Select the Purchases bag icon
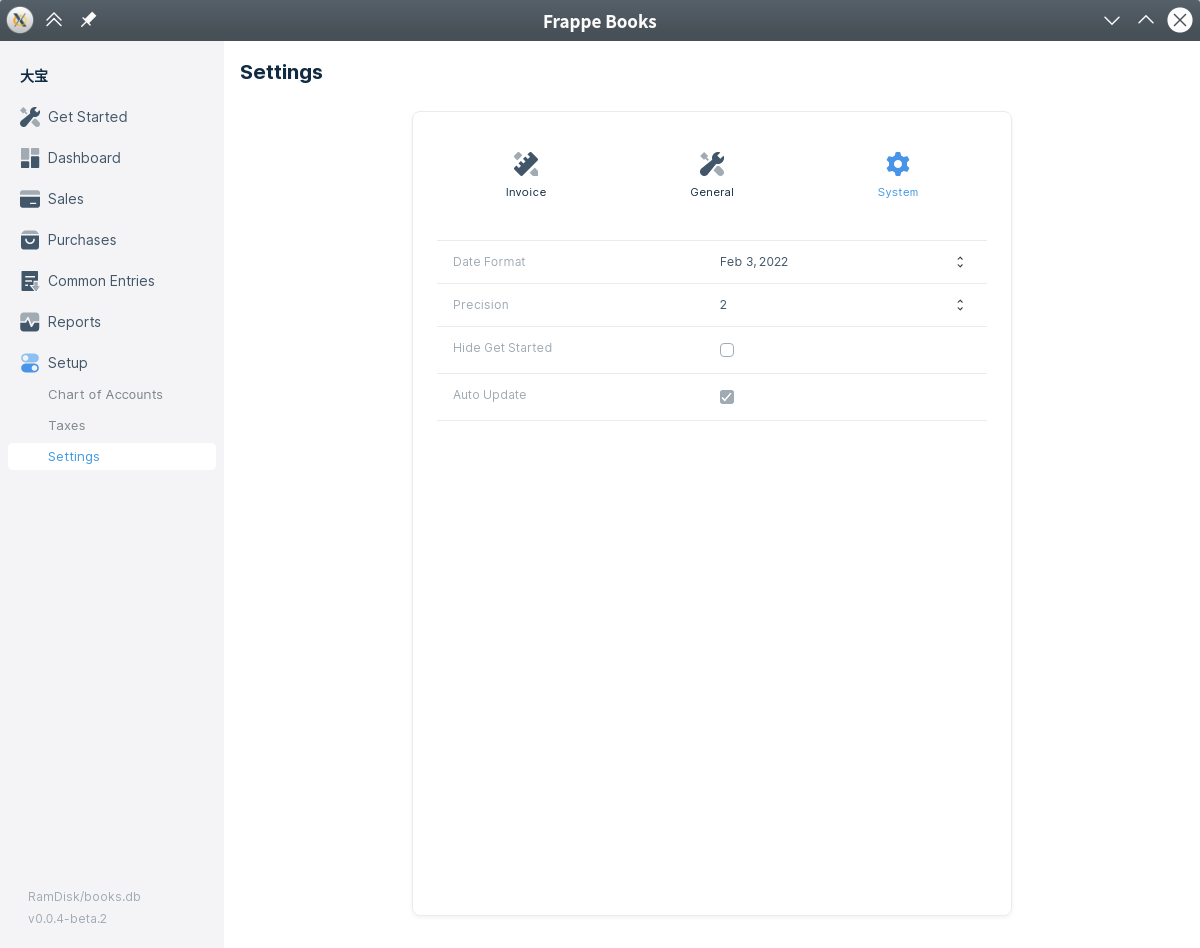Image resolution: width=1200 pixels, height=948 pixels. coord(30,240)
